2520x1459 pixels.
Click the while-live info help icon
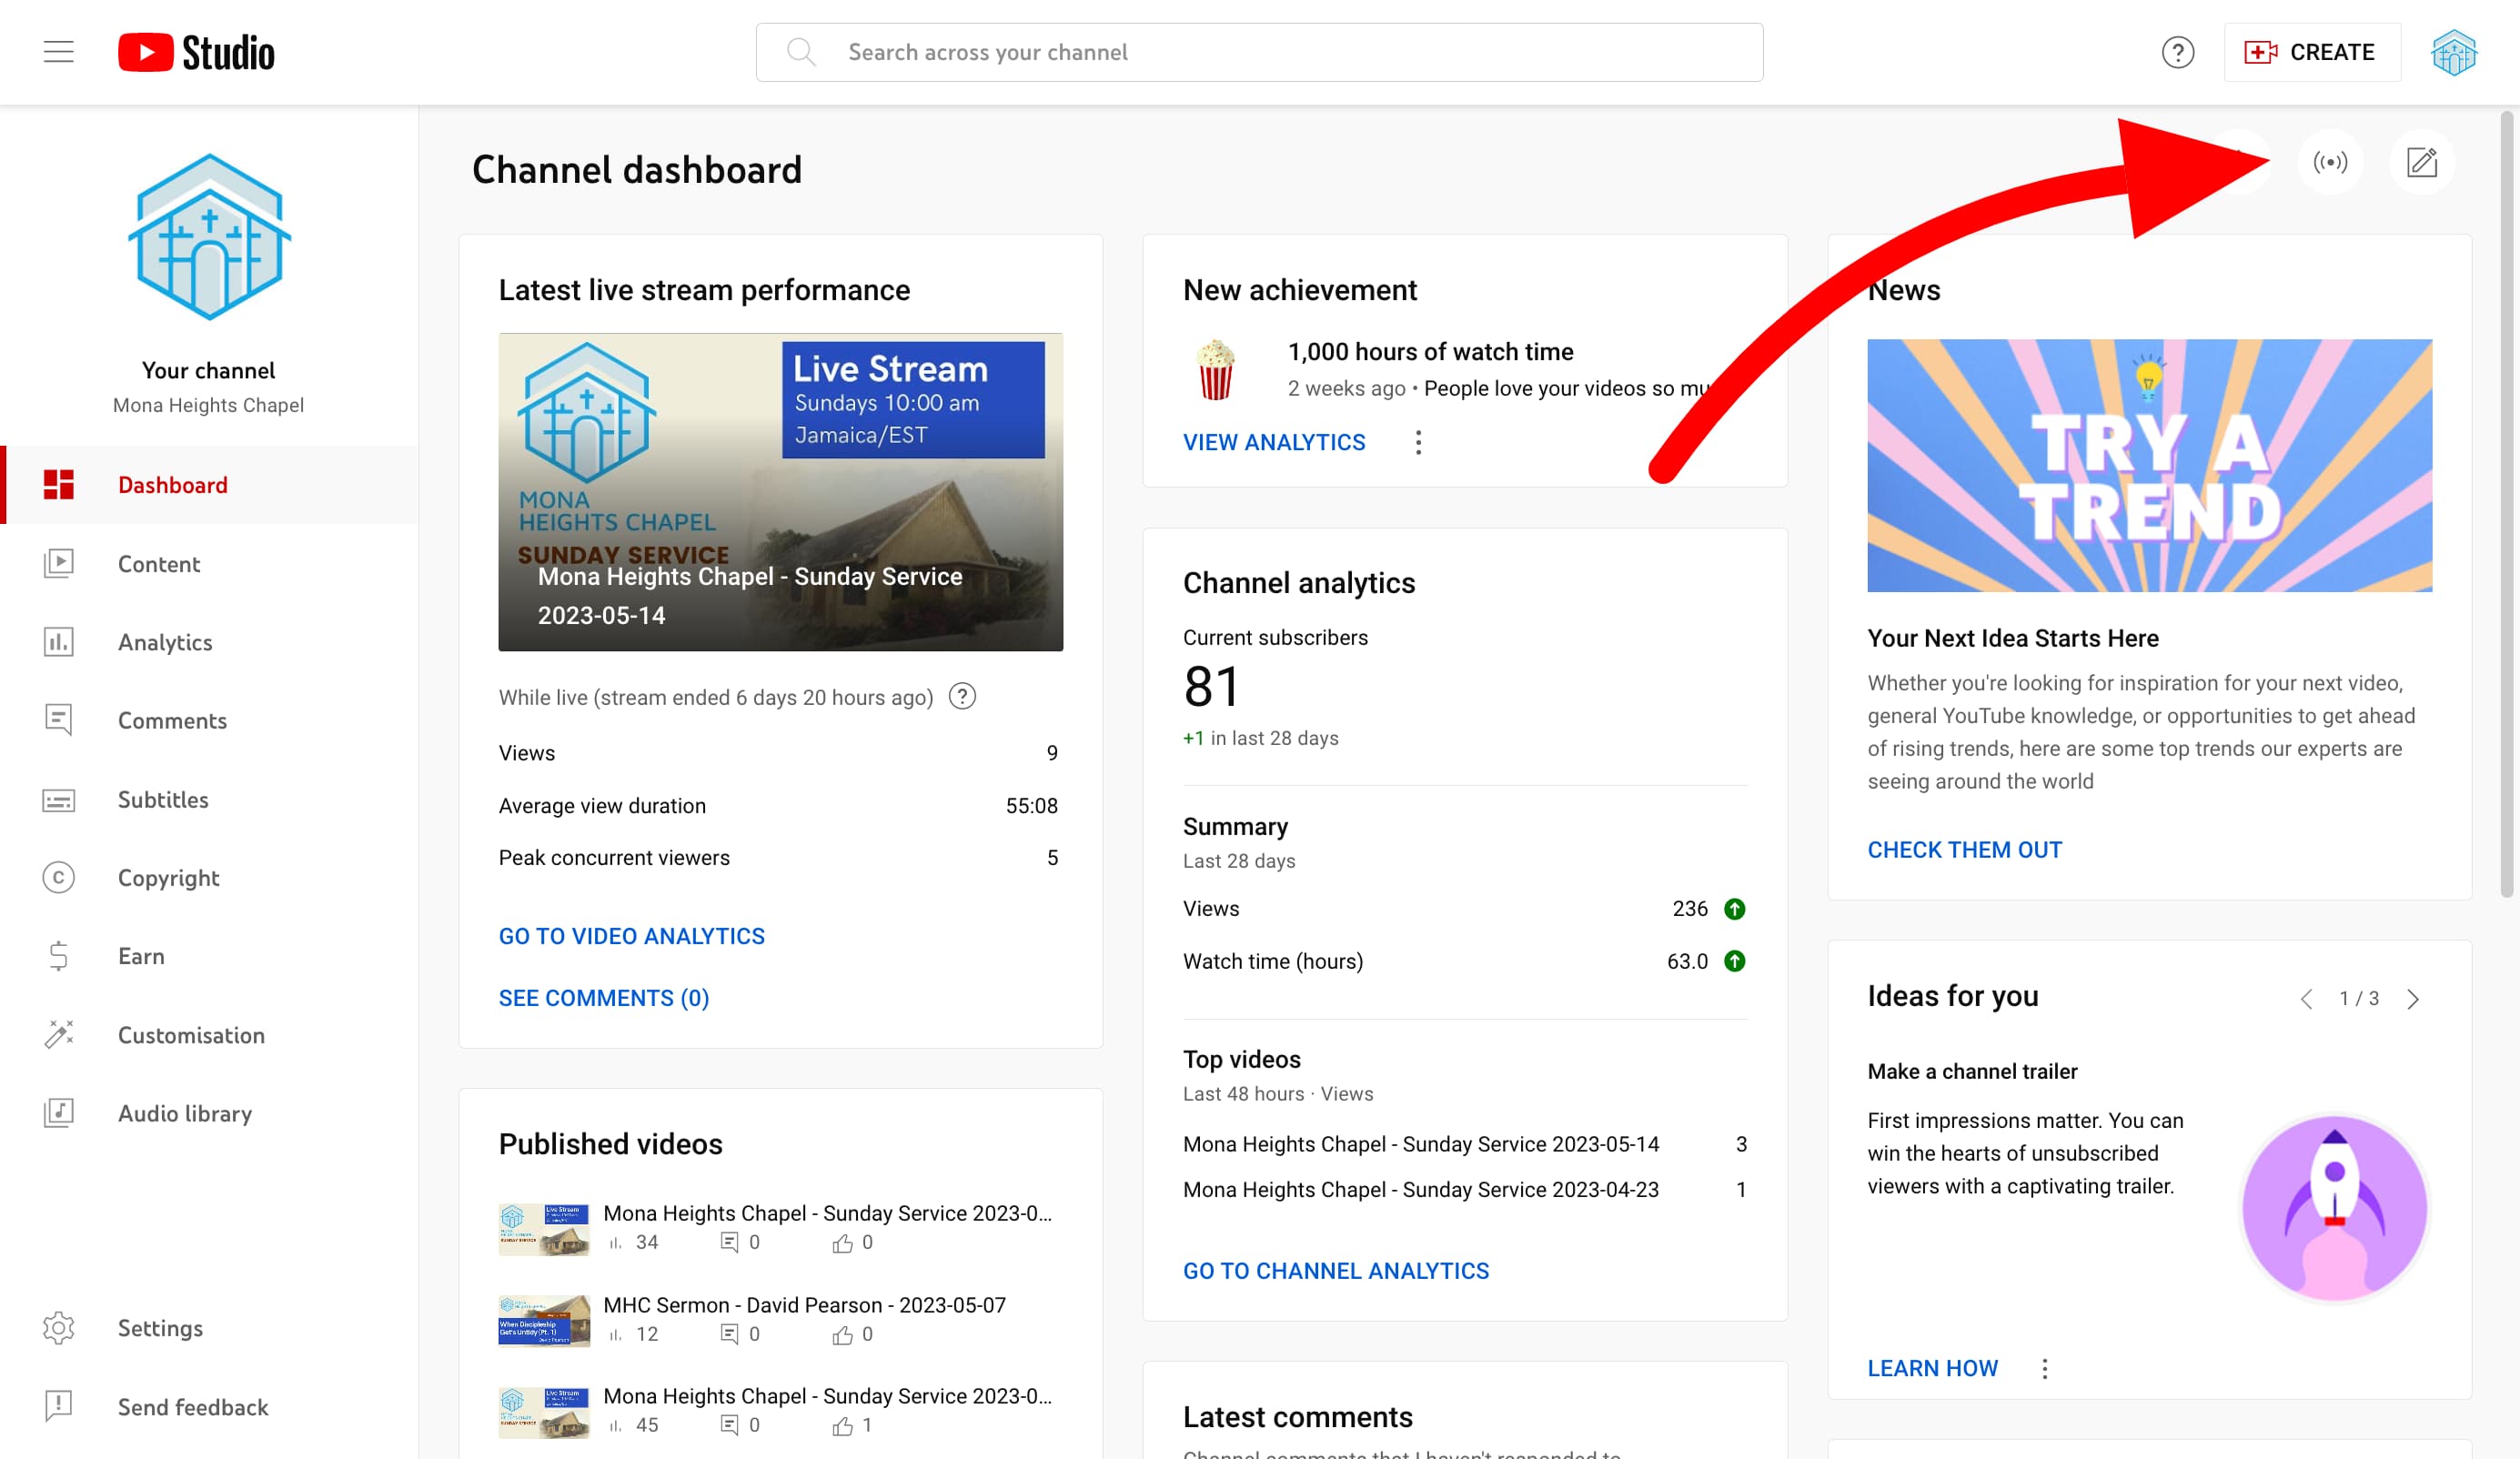[962, 697]
